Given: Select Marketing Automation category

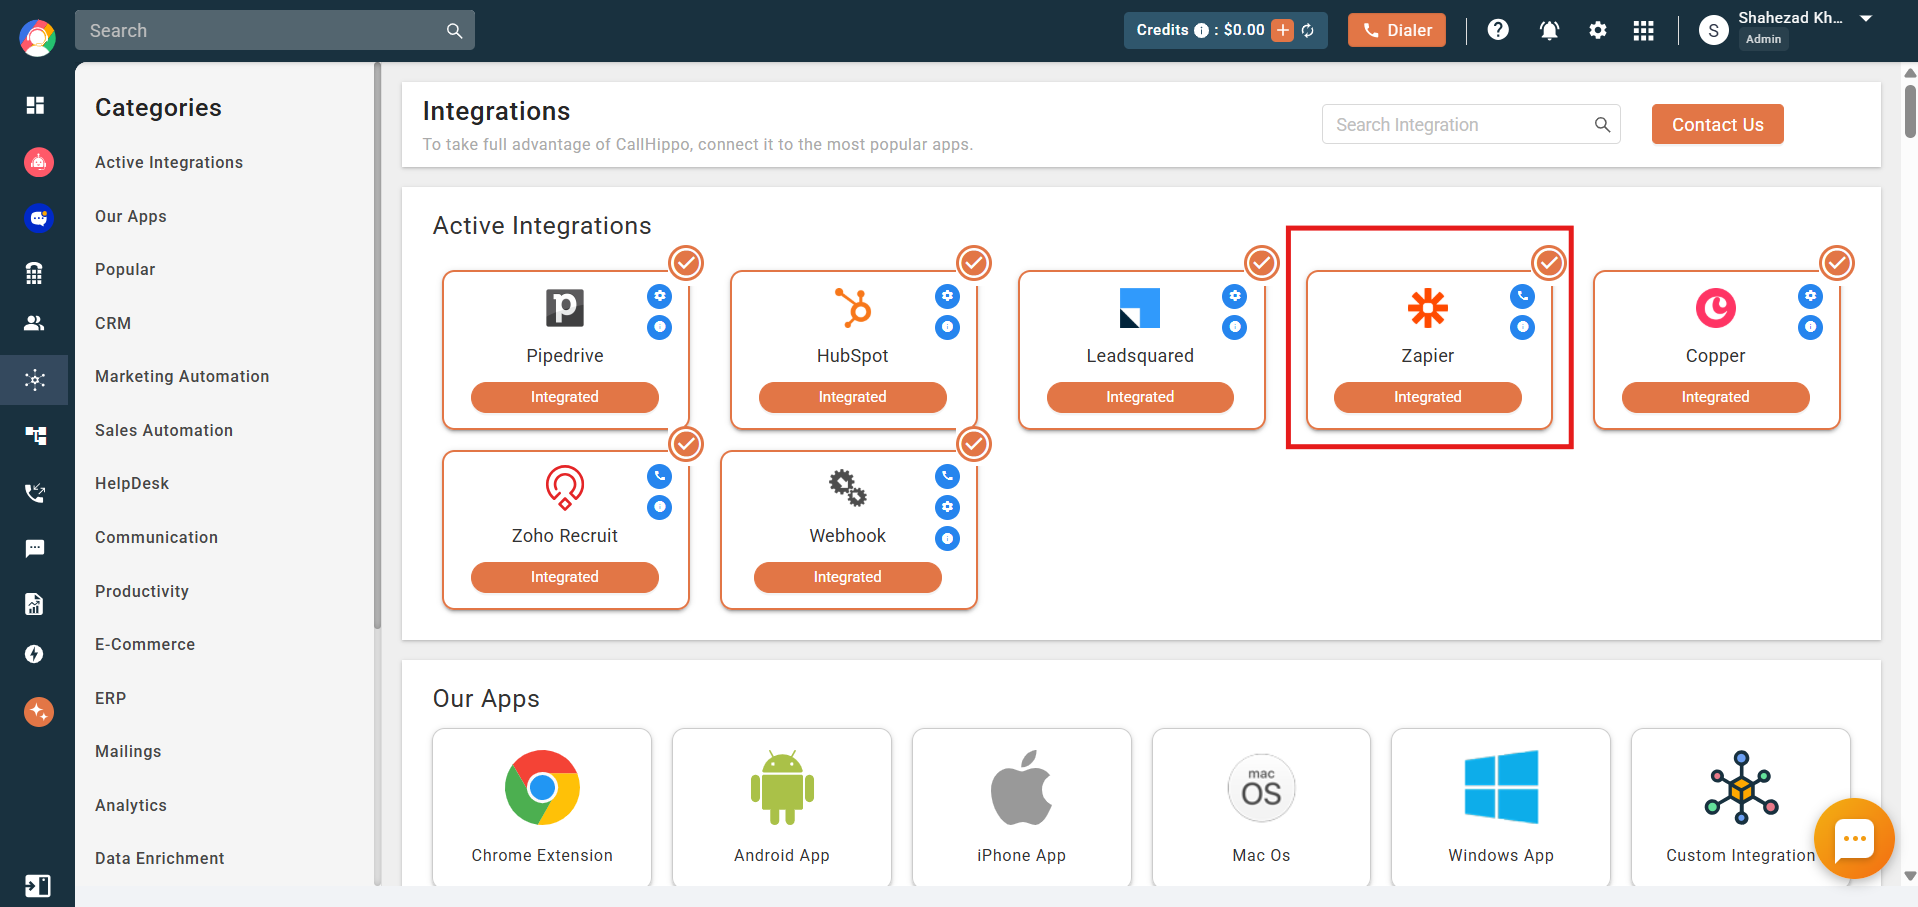Looking at the screenshot, I should 182,376.
